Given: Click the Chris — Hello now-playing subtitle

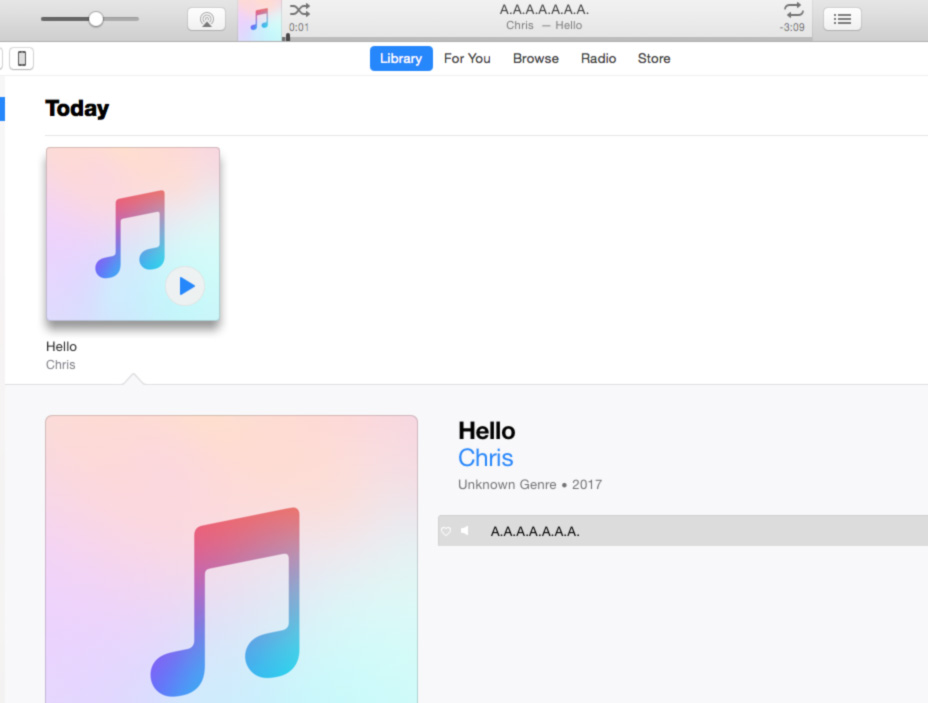Looking at the screenshot, I should pos(544,25).
